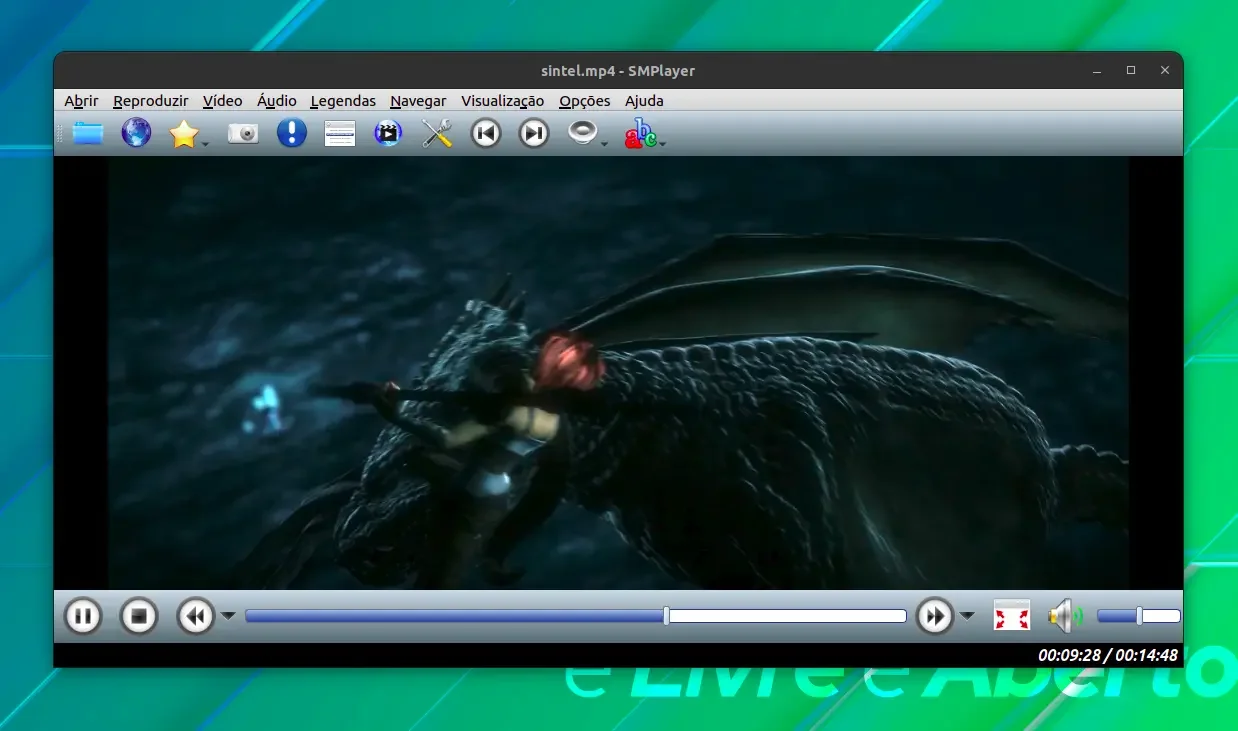
Task: Open the Navegar menu
Action: coord(418,101)
